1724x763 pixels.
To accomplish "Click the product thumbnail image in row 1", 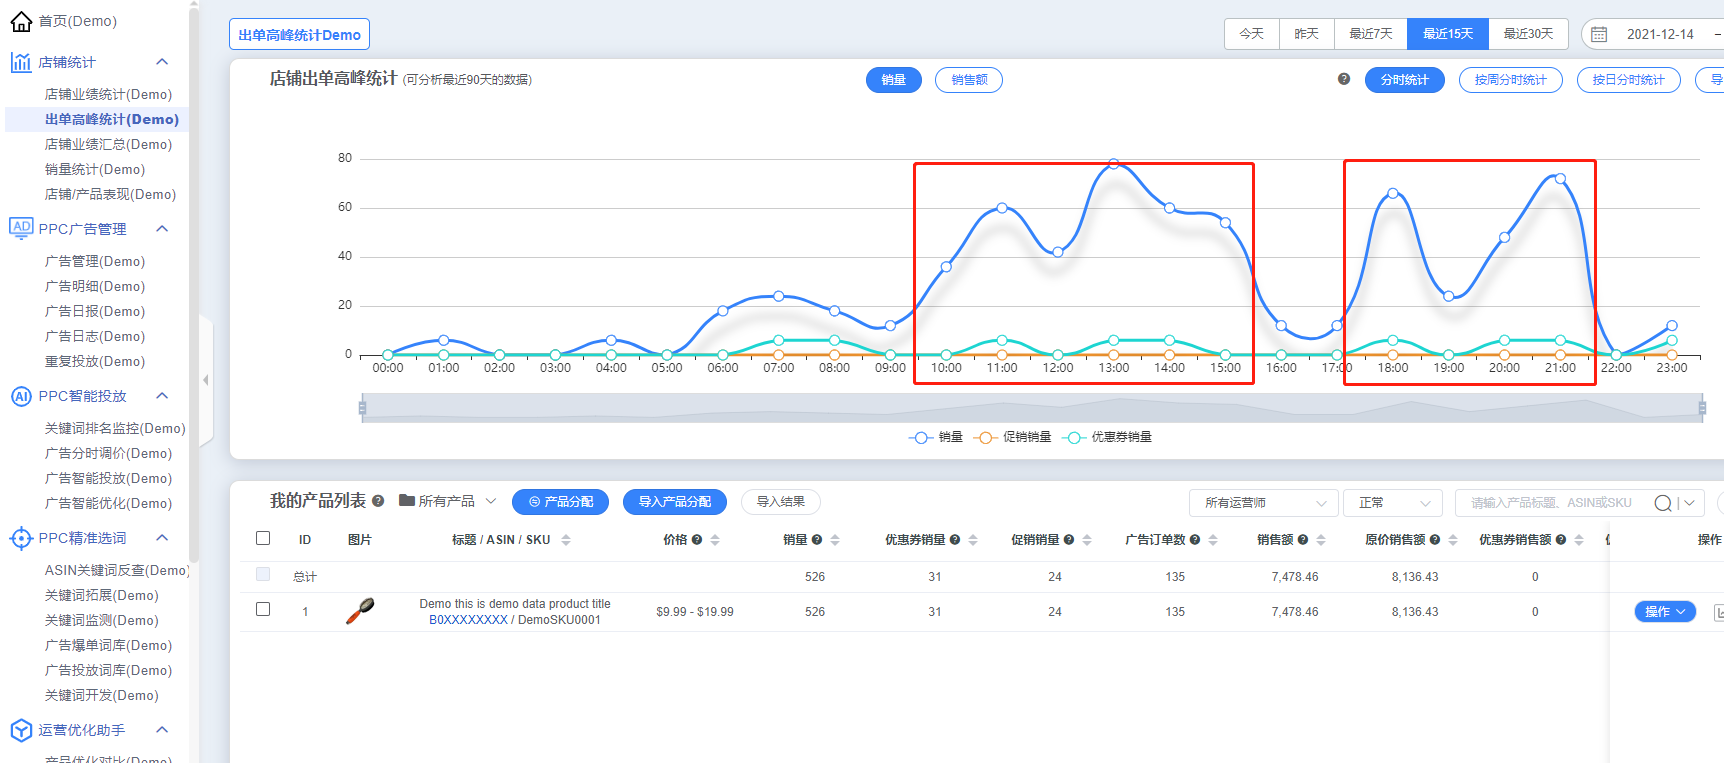I will pyautogui.click(x=360, y=611).
